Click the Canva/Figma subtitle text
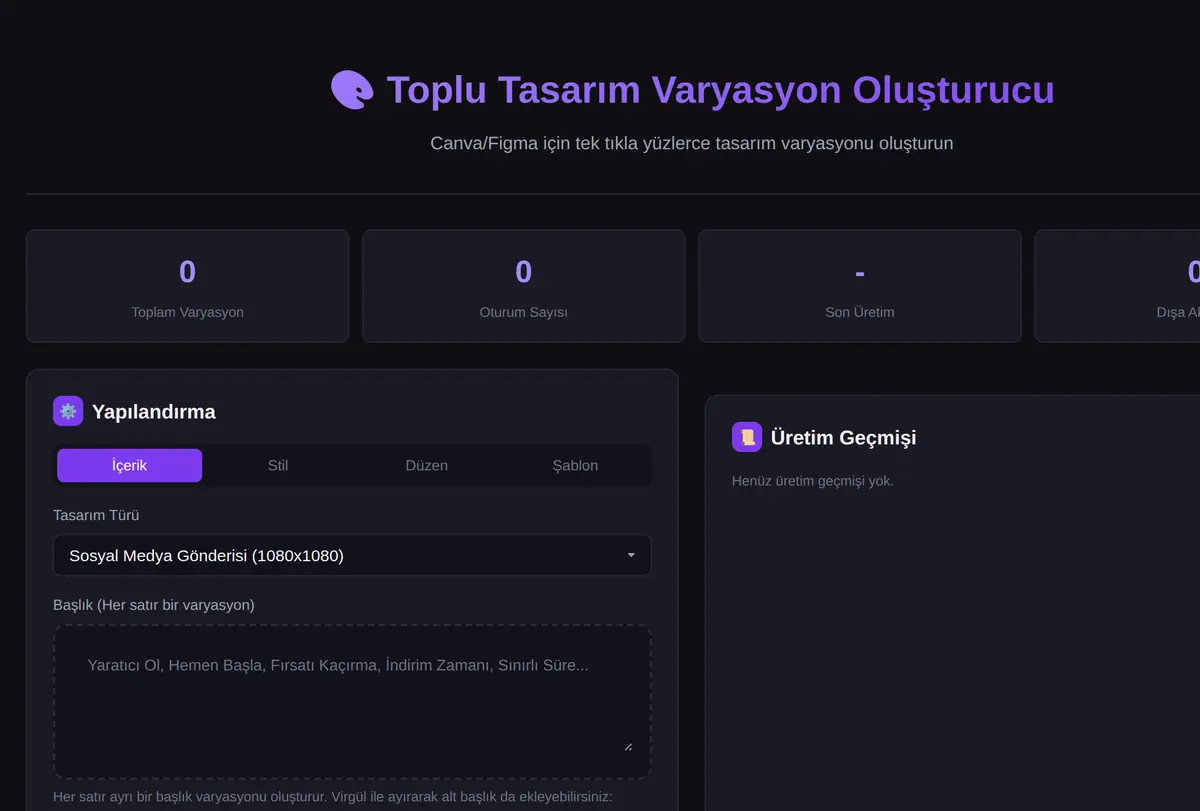 [x=691, y=143]
